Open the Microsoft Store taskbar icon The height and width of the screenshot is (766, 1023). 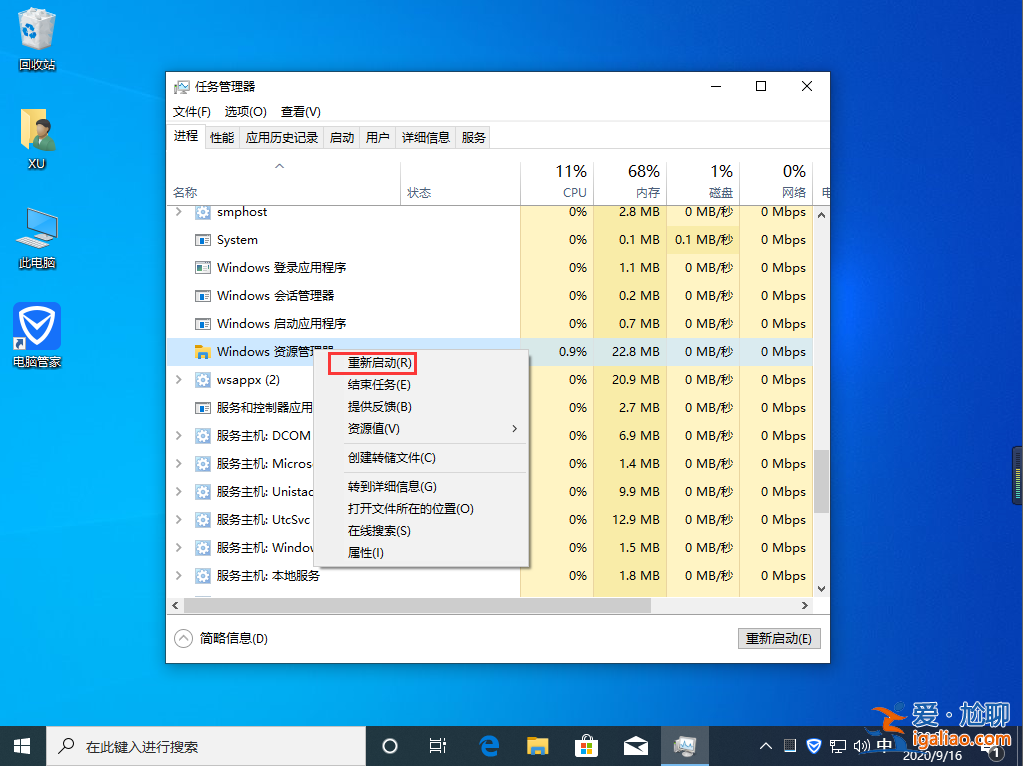coord(586,745)
